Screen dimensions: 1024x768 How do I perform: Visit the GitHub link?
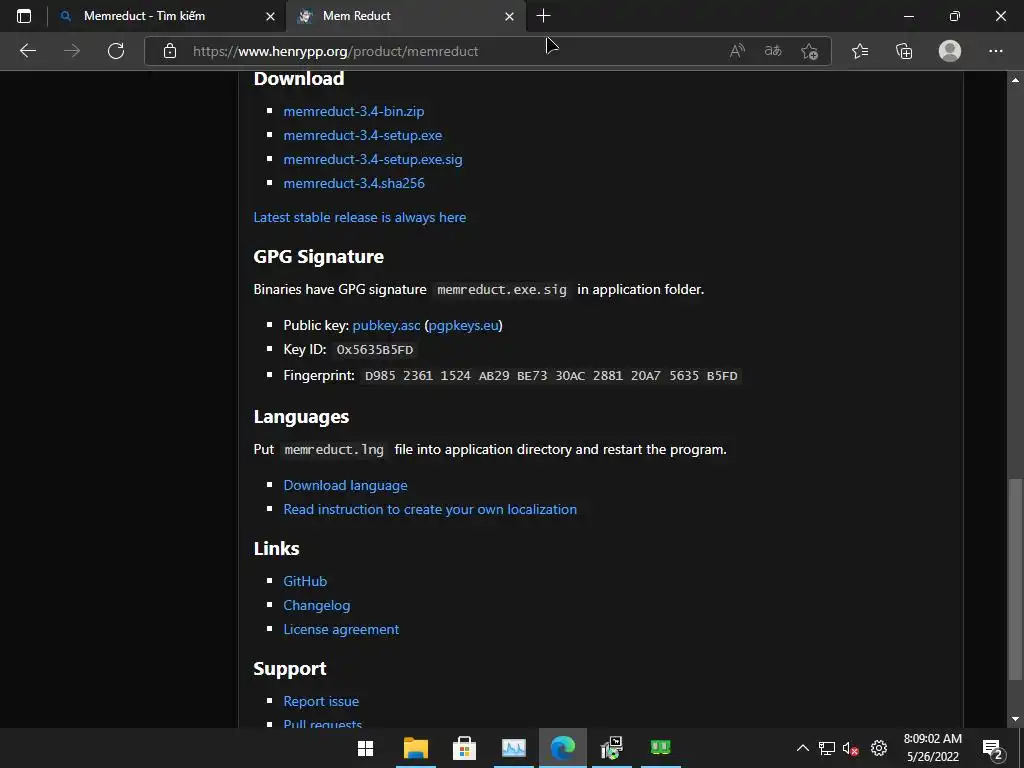[305, 581]
